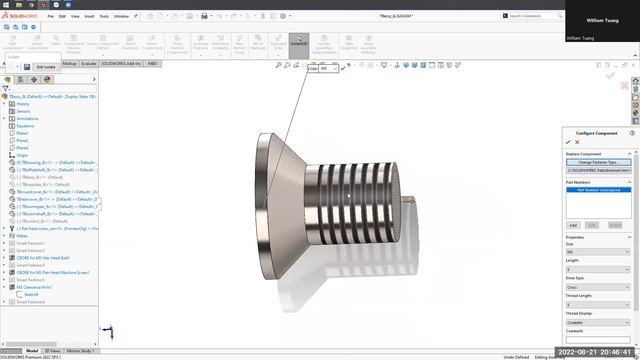
Task: Open the Windows Start menu
Action: pyautogui.click(x=6, y=5)
